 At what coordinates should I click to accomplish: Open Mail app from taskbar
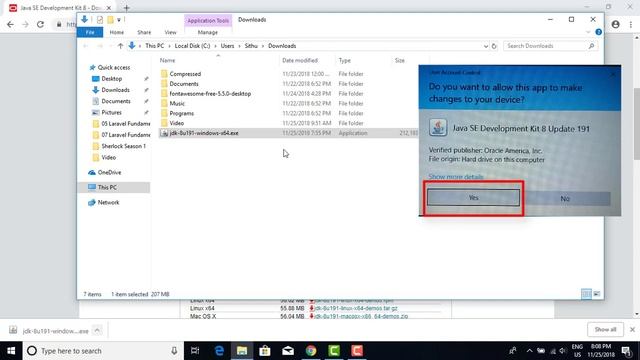pyautogui.click(x=288, y=351)
